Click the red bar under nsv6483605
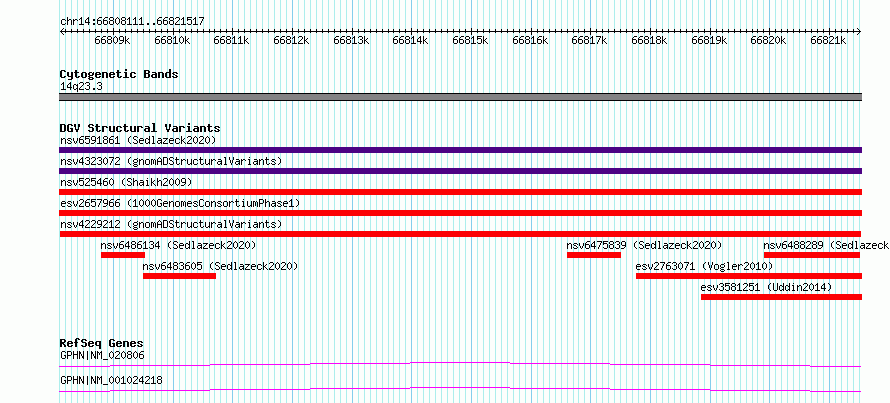890x403 pixels. point(179,276)
